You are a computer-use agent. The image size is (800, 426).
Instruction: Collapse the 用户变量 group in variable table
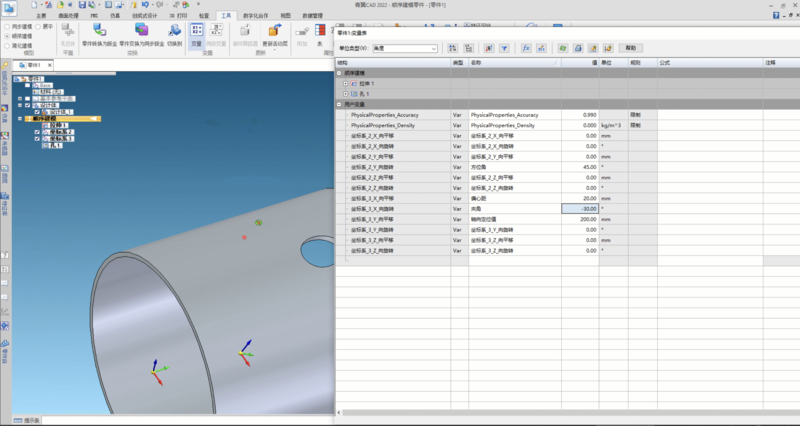click(x=338, y=104)
